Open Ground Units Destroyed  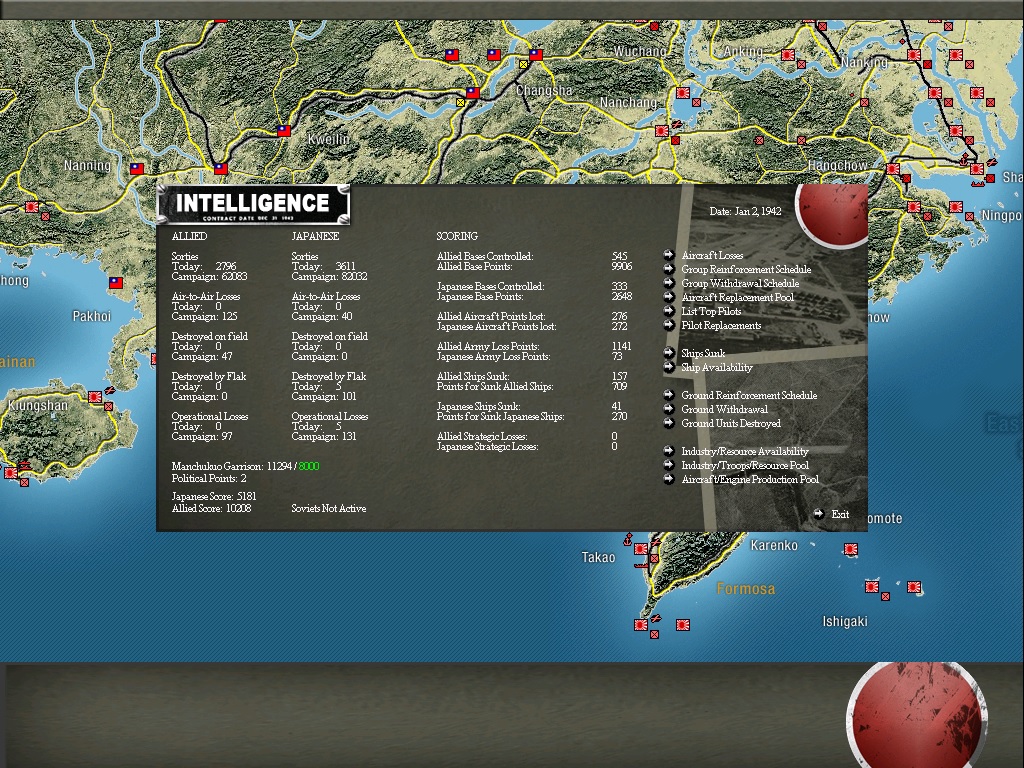coord(731,423)
